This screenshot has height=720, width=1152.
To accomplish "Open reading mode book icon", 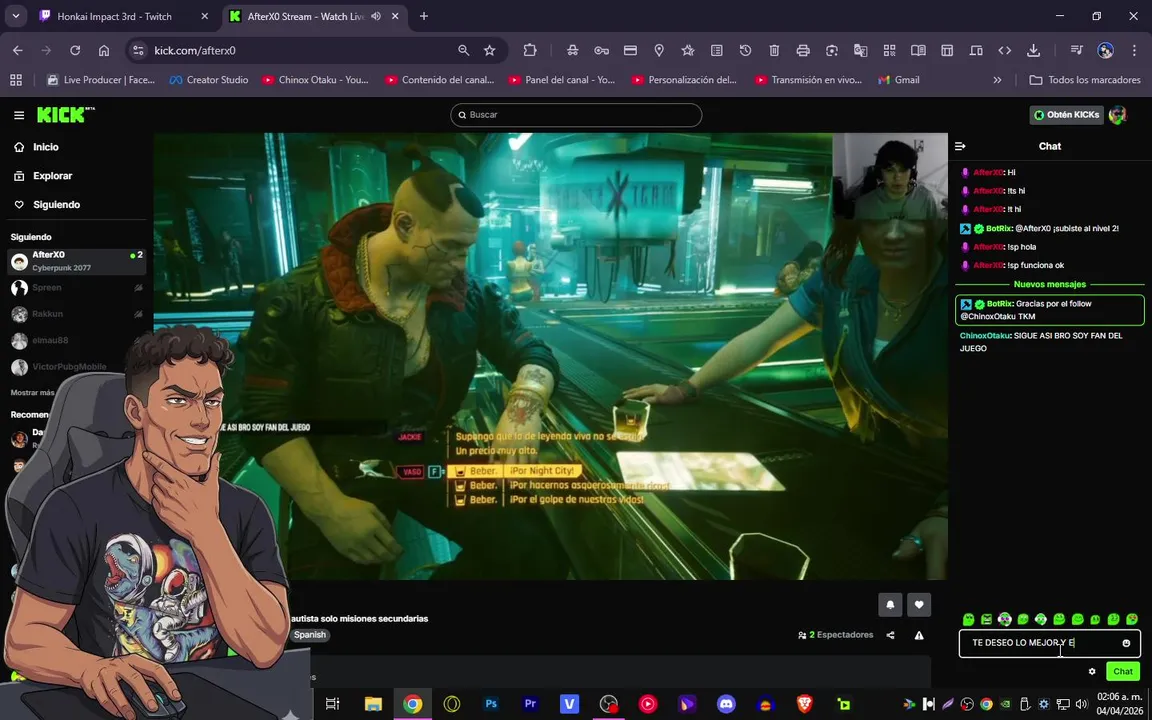I will click(918, 51).
